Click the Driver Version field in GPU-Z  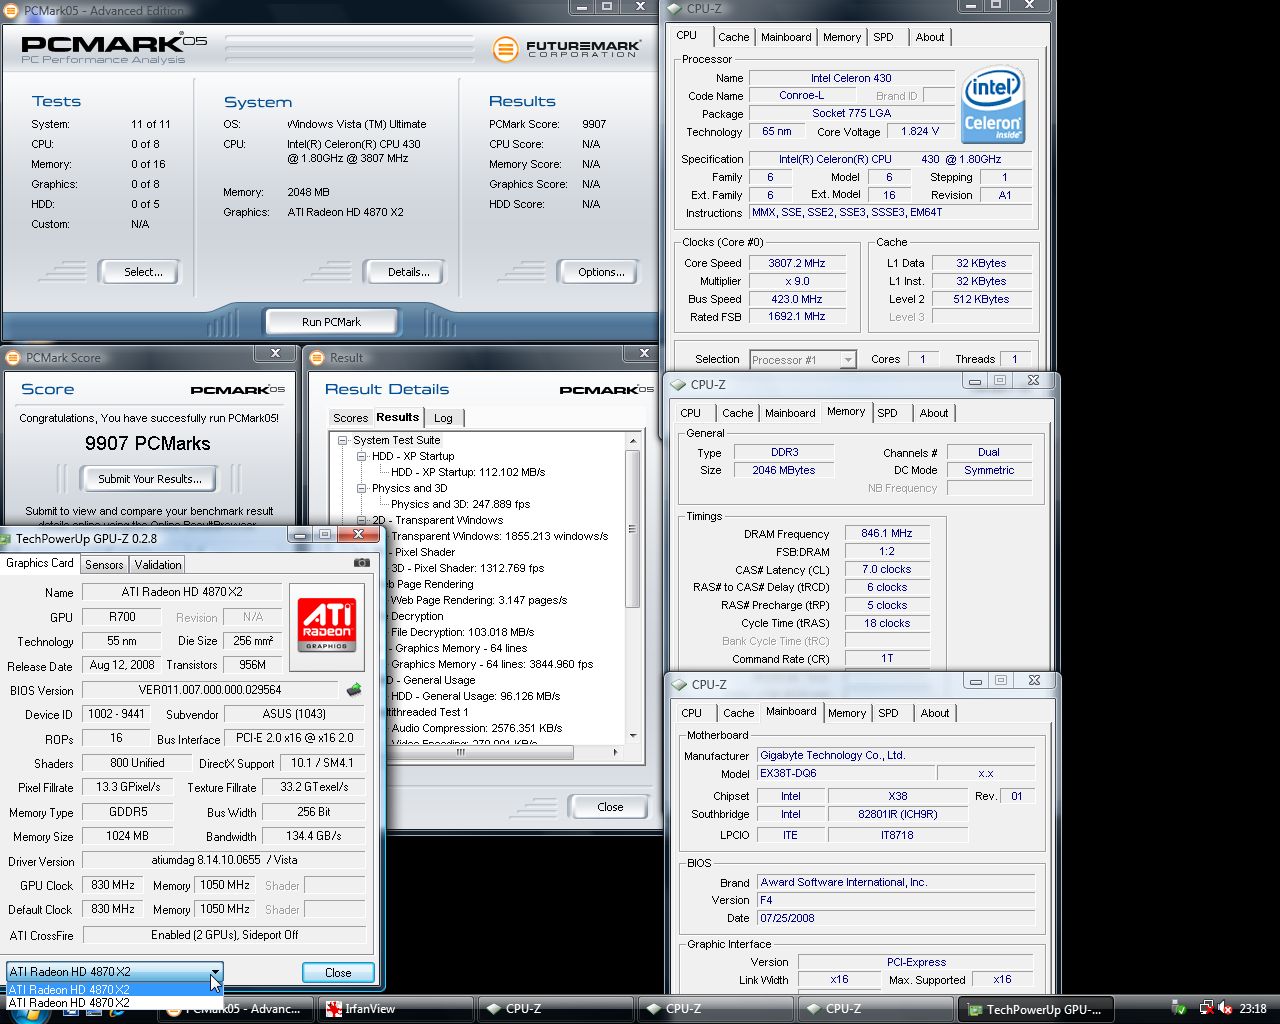pyautogui.click(x=224, y=860)
